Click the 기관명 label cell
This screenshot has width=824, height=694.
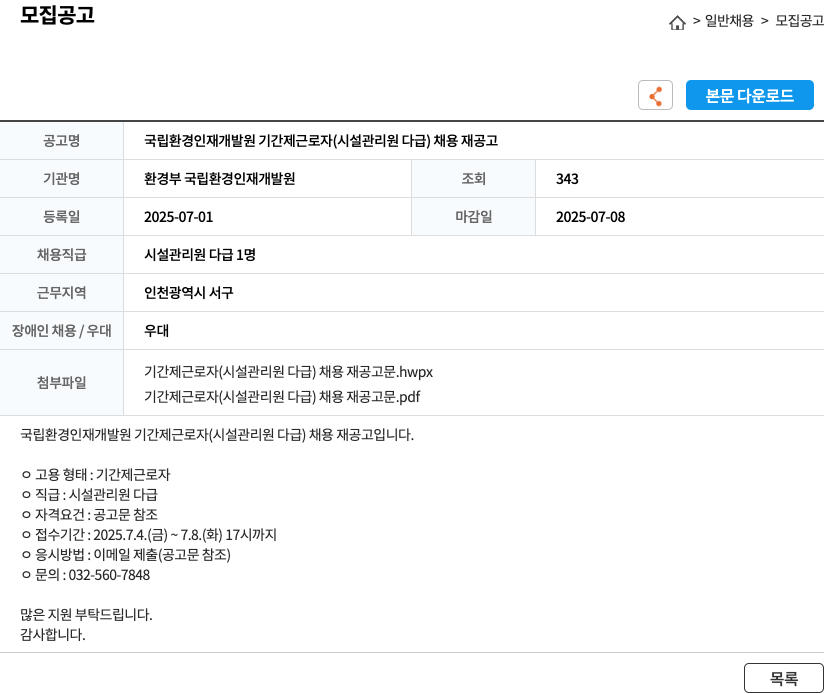(61, 179)
